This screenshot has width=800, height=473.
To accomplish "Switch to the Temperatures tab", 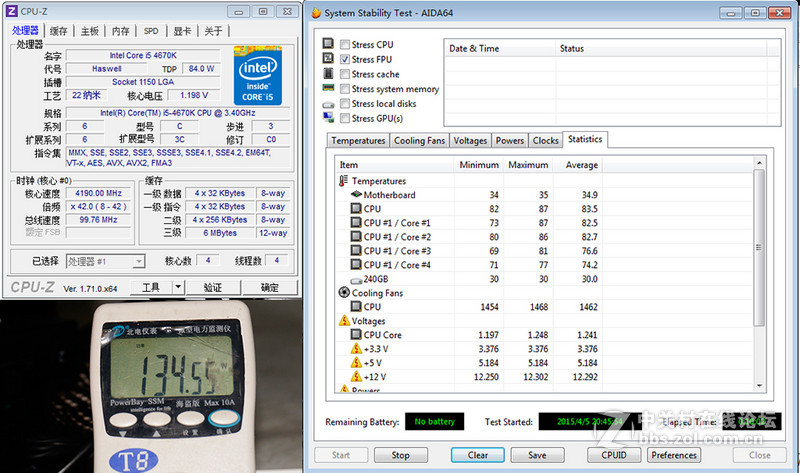I will (x=358, y=141).
